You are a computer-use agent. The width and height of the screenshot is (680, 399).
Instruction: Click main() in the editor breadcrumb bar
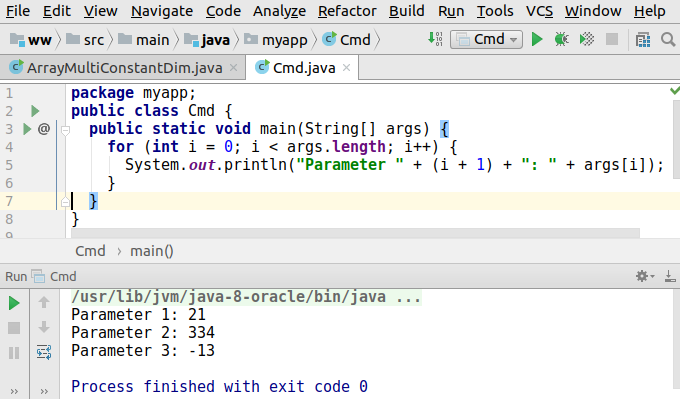[152, 251]
